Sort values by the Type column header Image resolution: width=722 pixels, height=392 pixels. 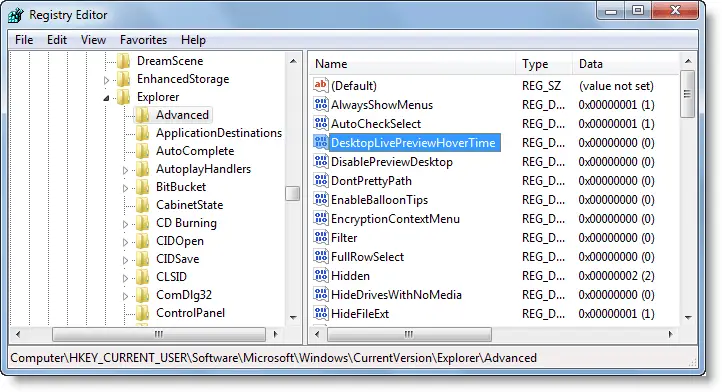[545, 64]
